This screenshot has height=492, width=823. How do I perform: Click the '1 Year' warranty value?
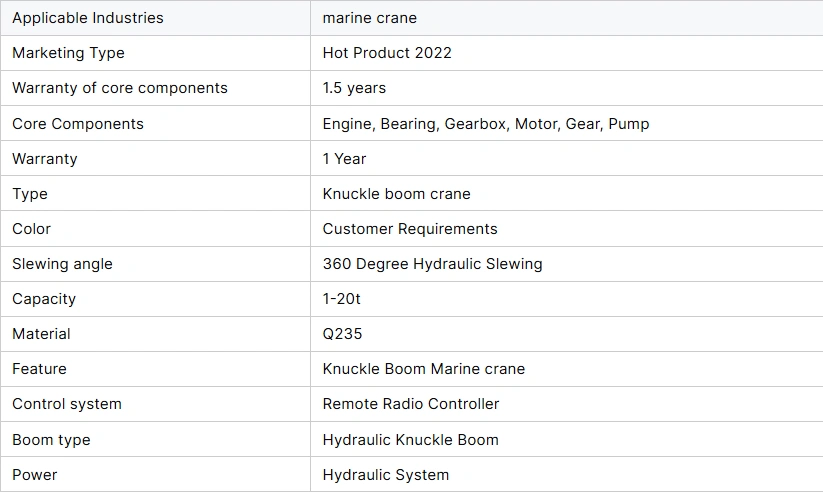point(345,159)
